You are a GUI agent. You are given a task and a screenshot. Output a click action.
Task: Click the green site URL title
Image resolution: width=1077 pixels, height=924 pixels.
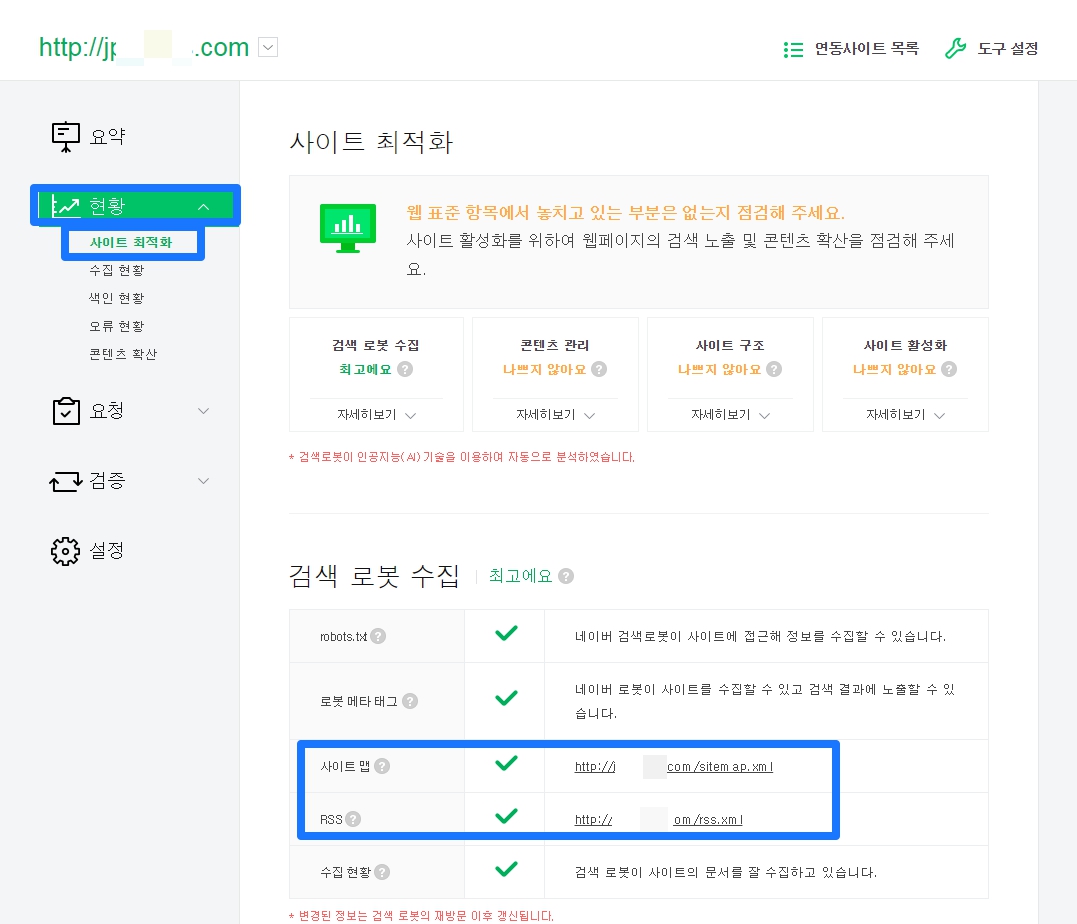click(144, 47)
